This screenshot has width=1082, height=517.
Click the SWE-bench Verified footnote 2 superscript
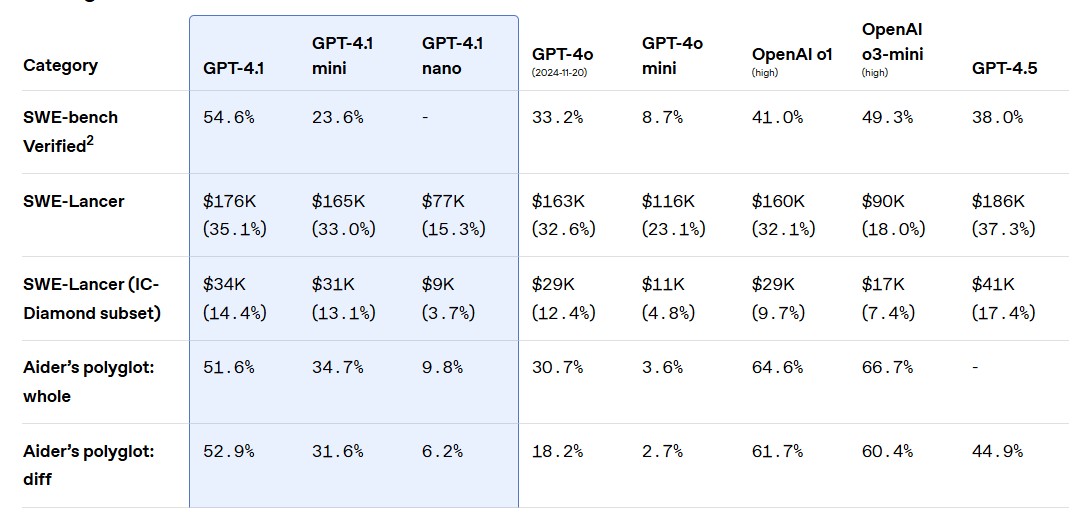coord(90,140)
